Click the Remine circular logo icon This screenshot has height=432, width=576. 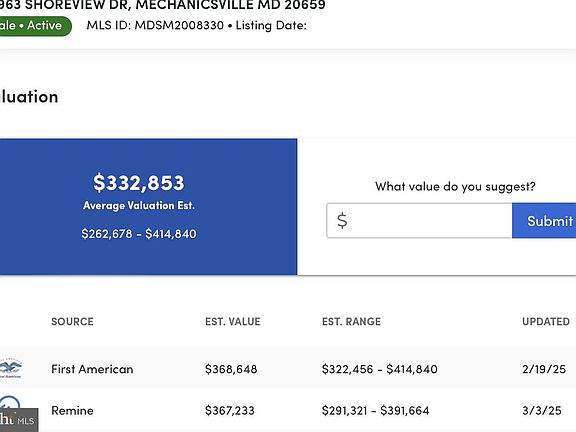(10, 403)
